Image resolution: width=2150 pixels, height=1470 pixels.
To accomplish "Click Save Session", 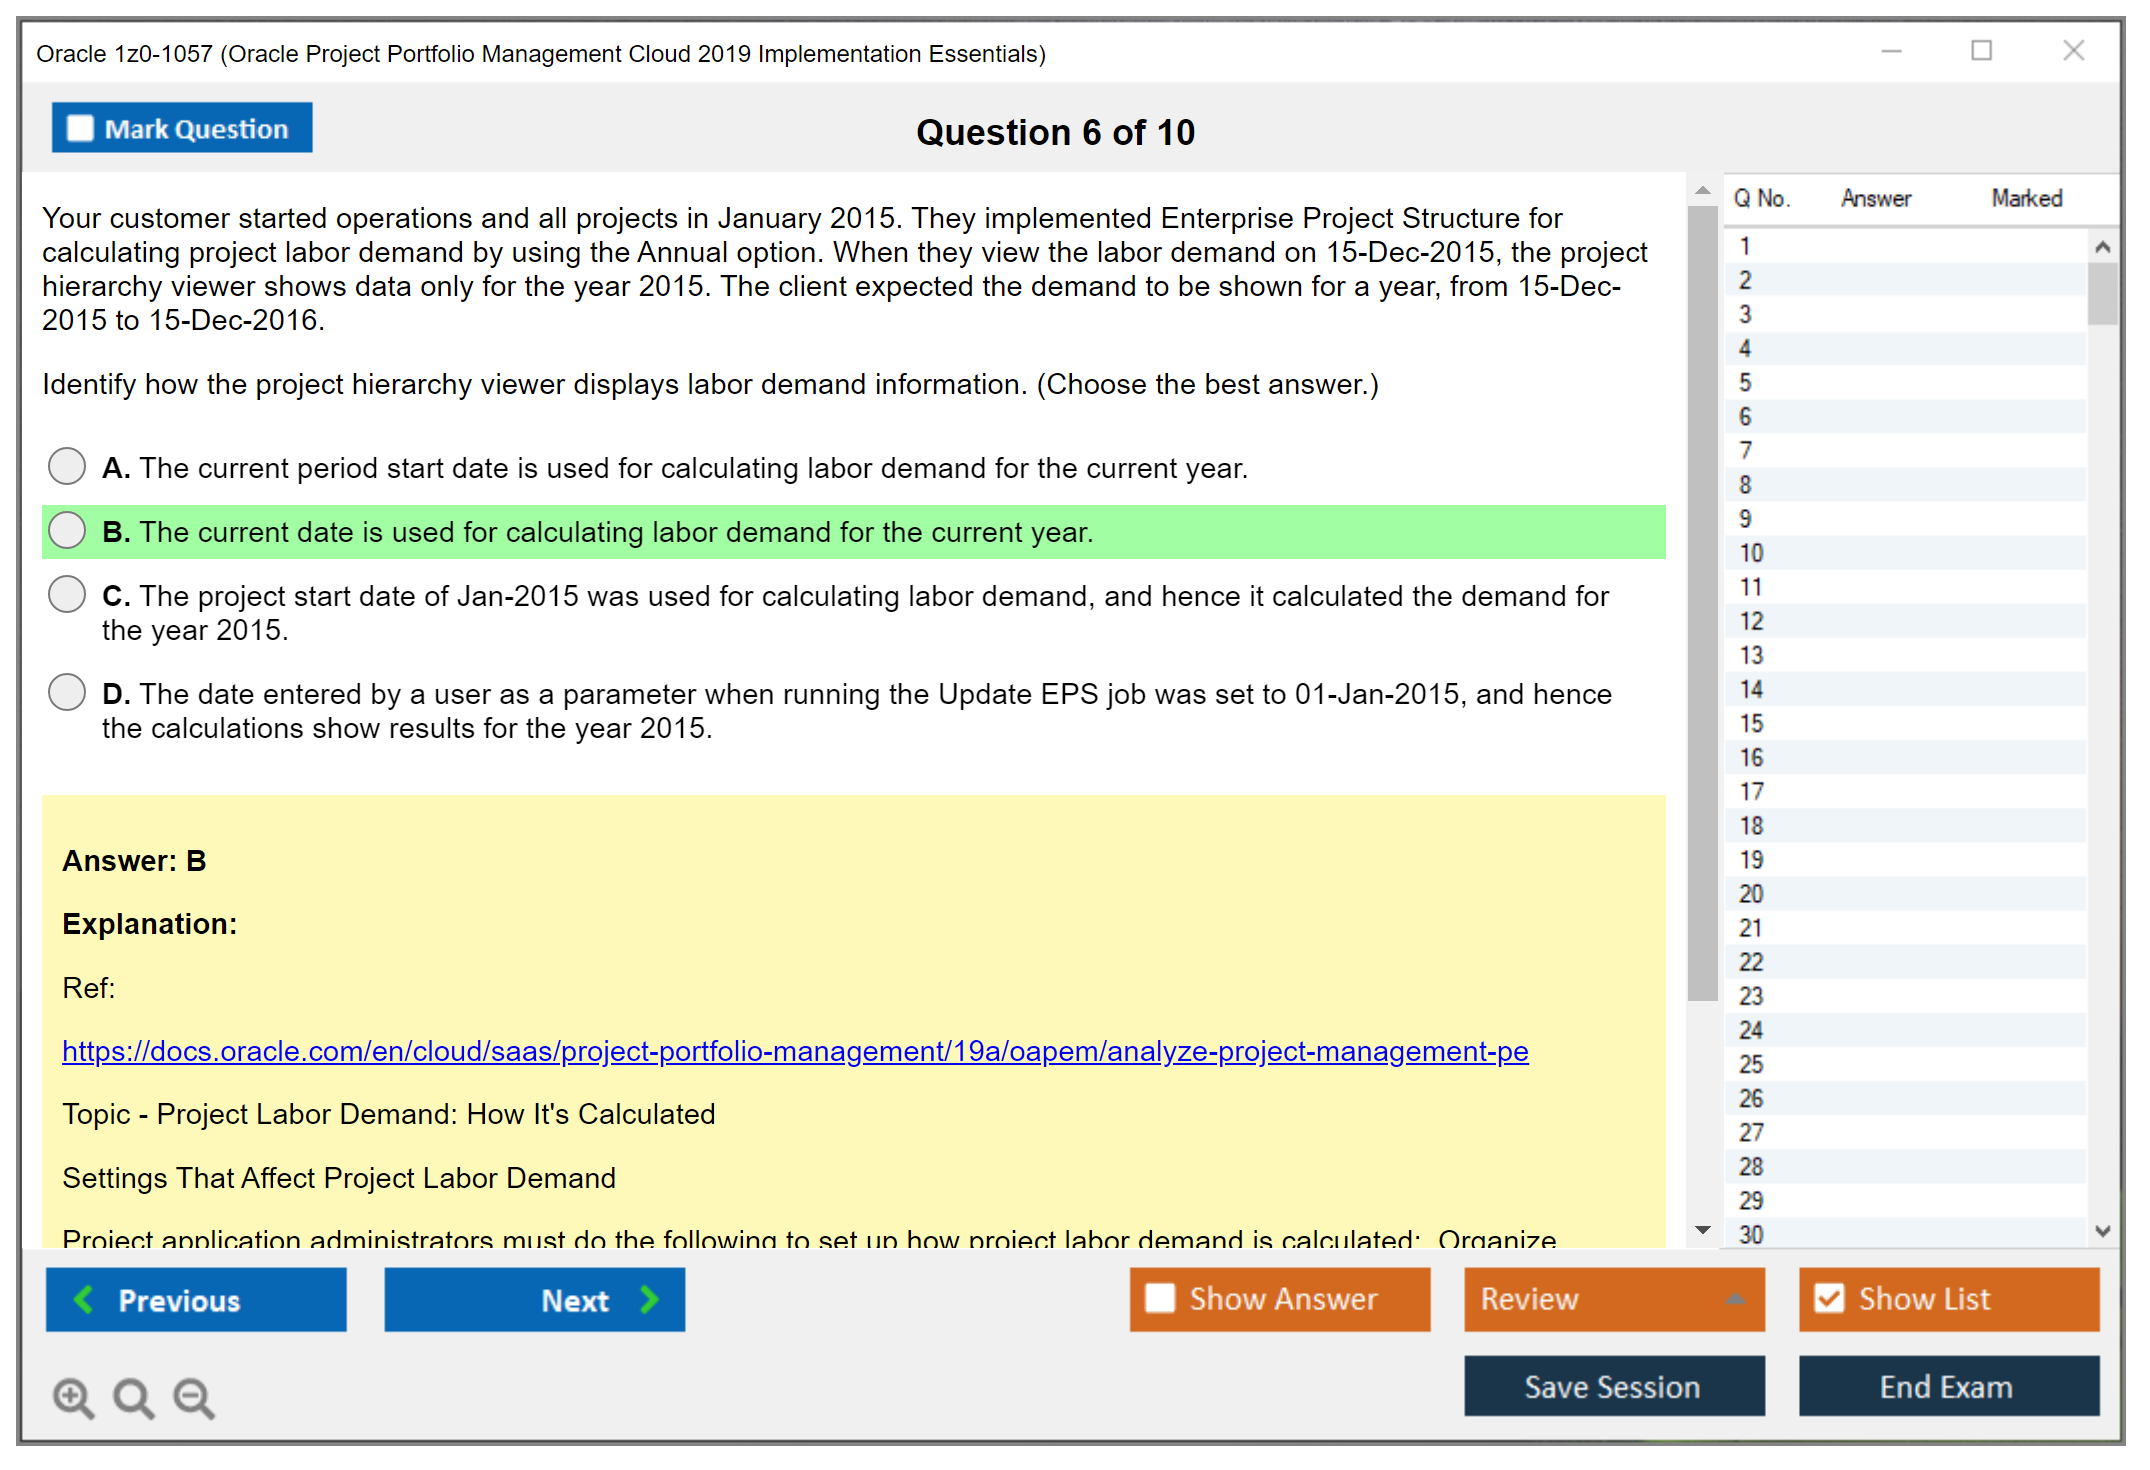I will click(x=1613, y=1386).
